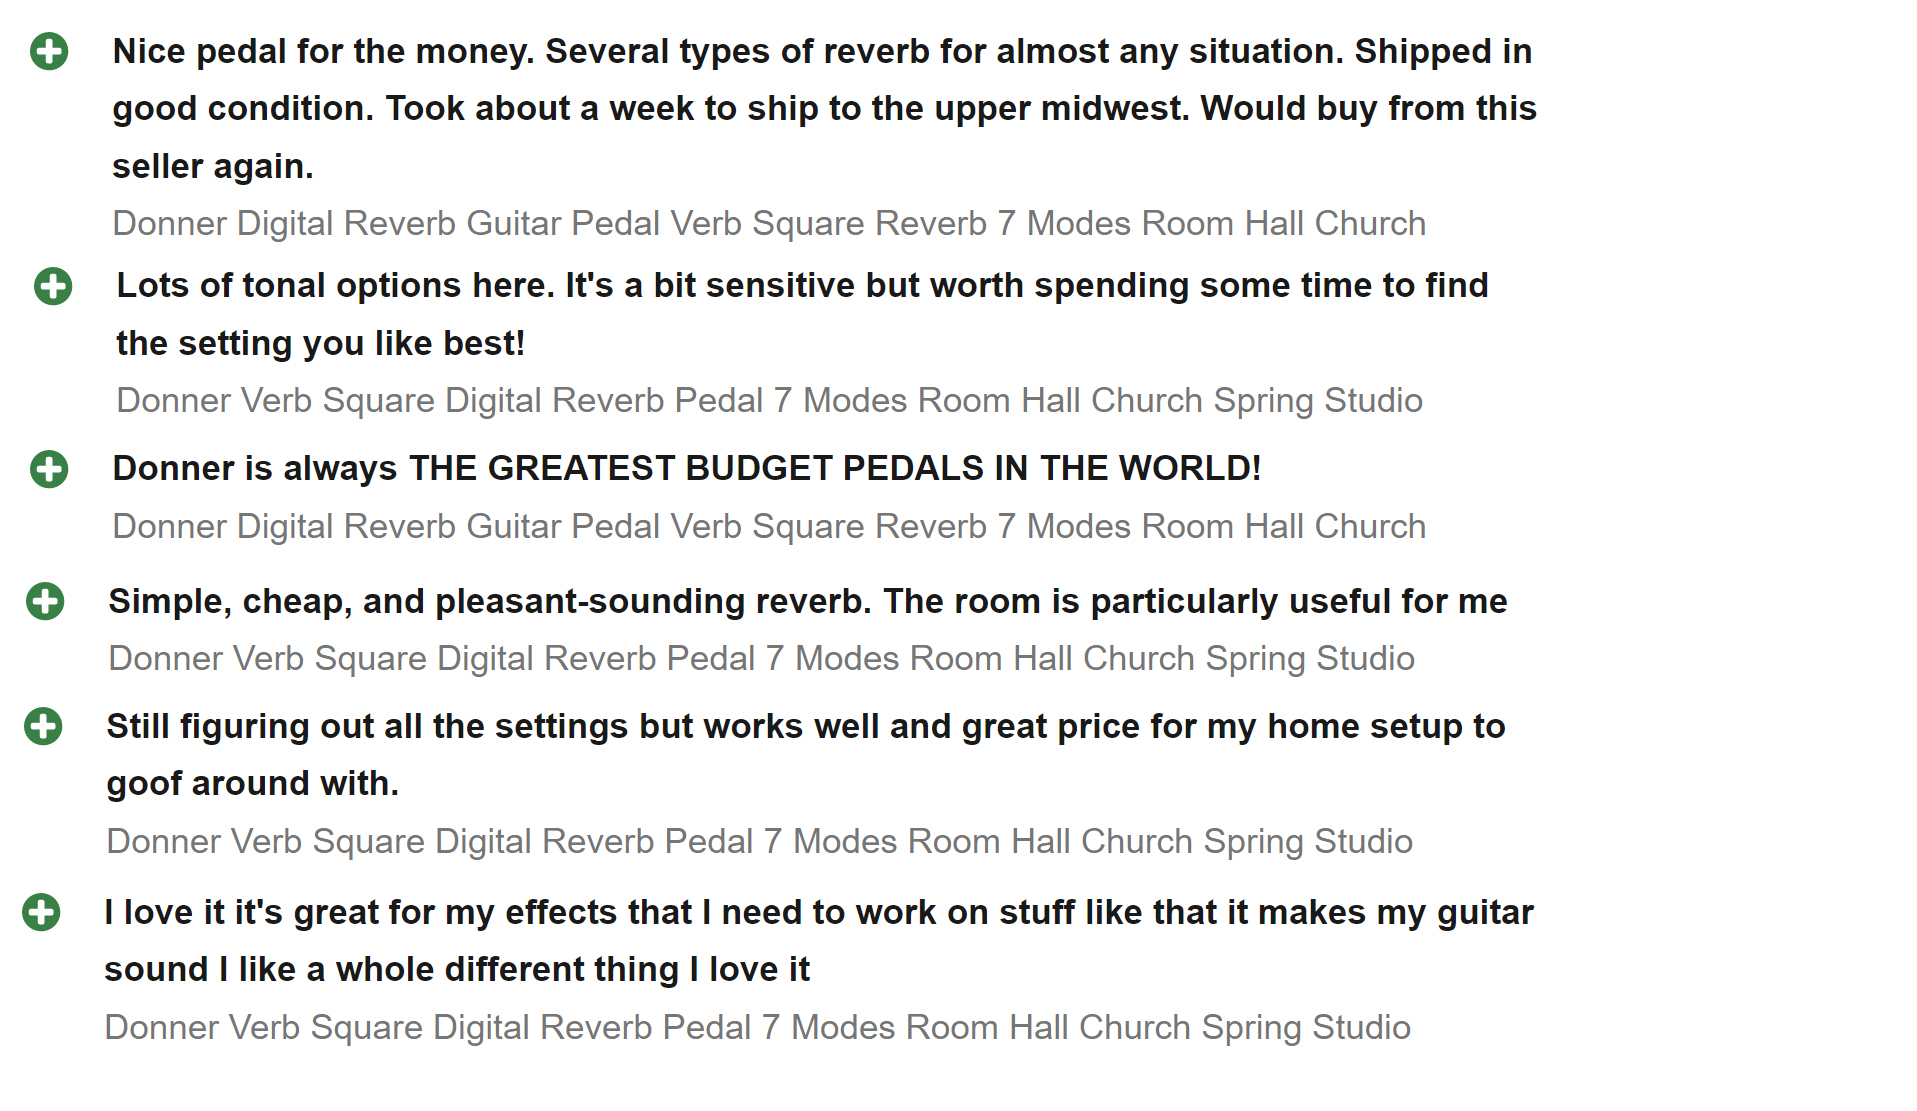Click the positive rating icon next to 'Still figuring out'
The image size is (1917, 1111).
pyautogui.click(x=43, y=726)
